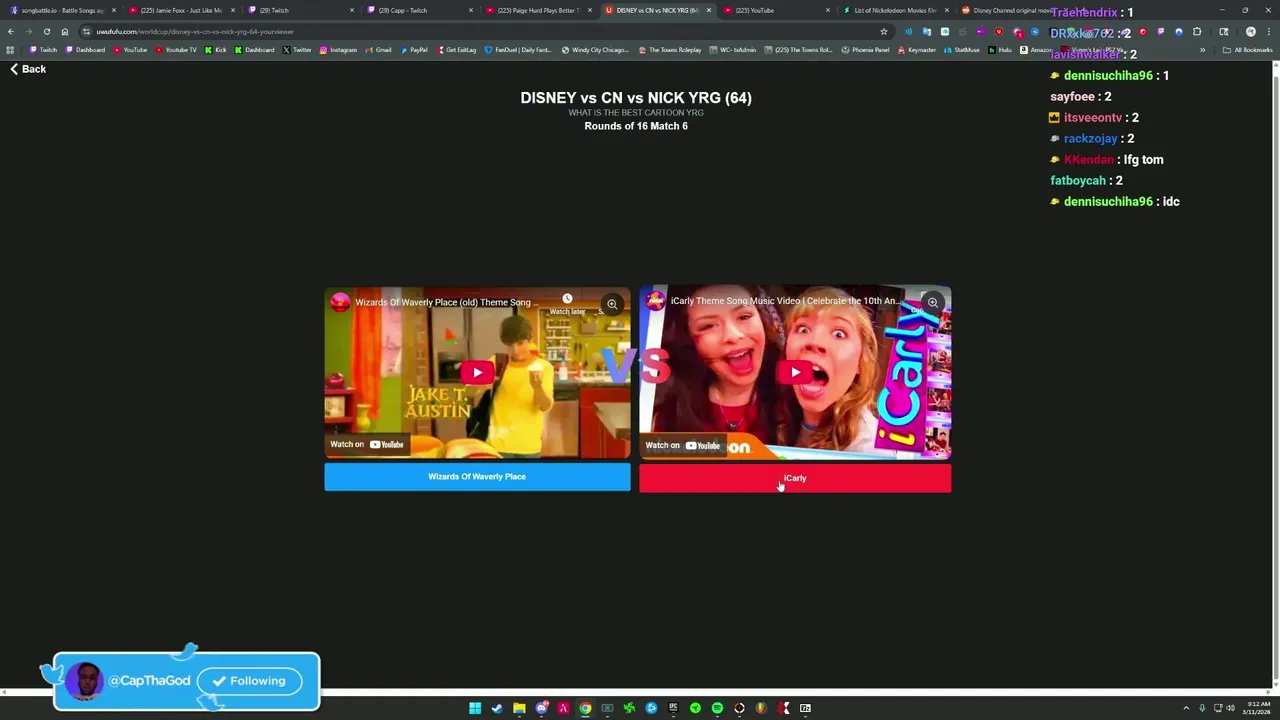Open the Kick bookmark
1280x720 pixels.
point(216,50)
